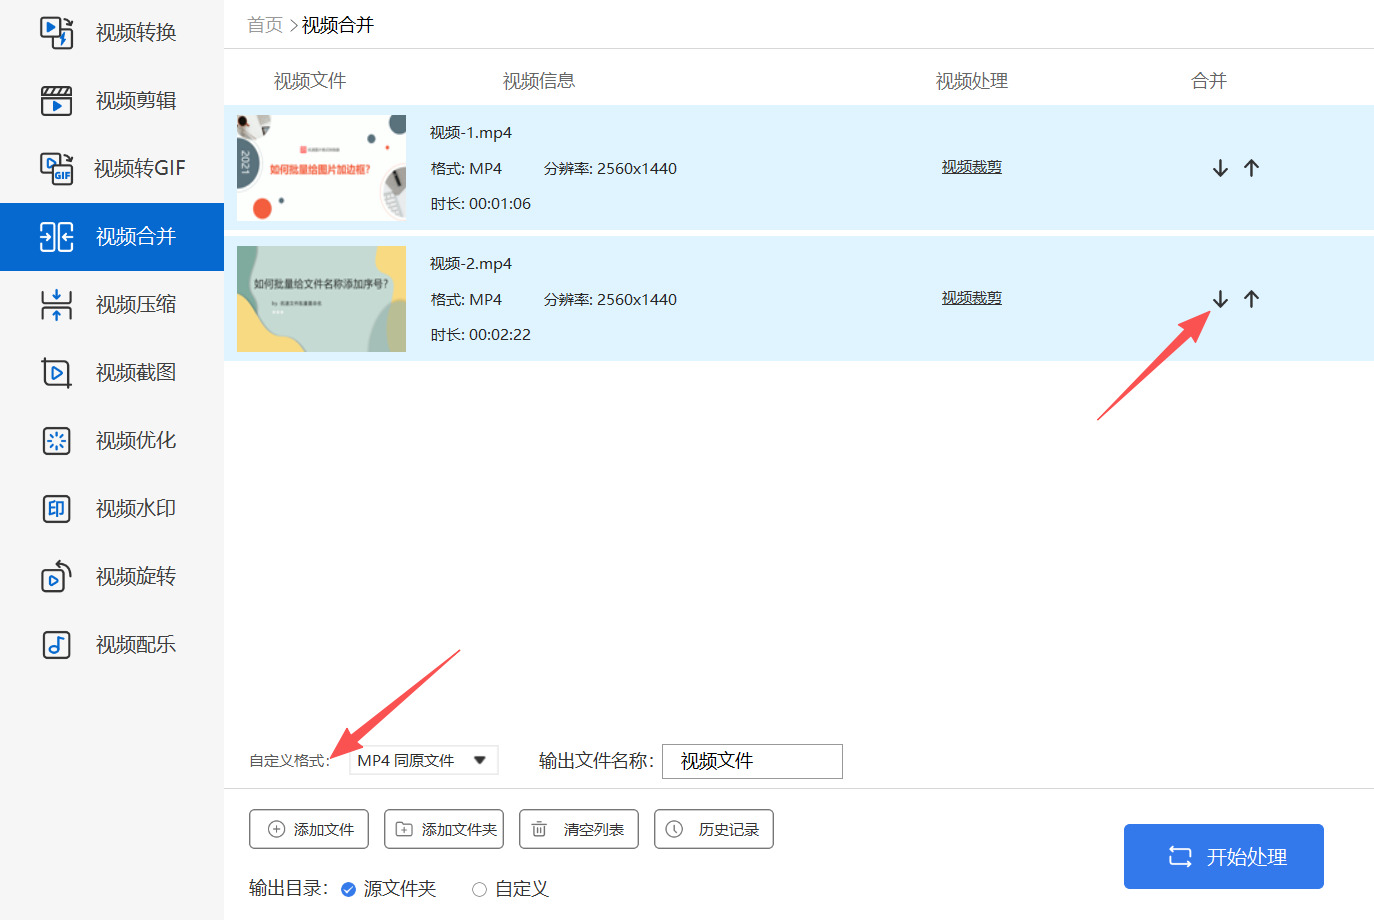Screen dimensions: 1374x920
Task: Go to 视频水印 in the sidebar
Action: pos(112,508)
